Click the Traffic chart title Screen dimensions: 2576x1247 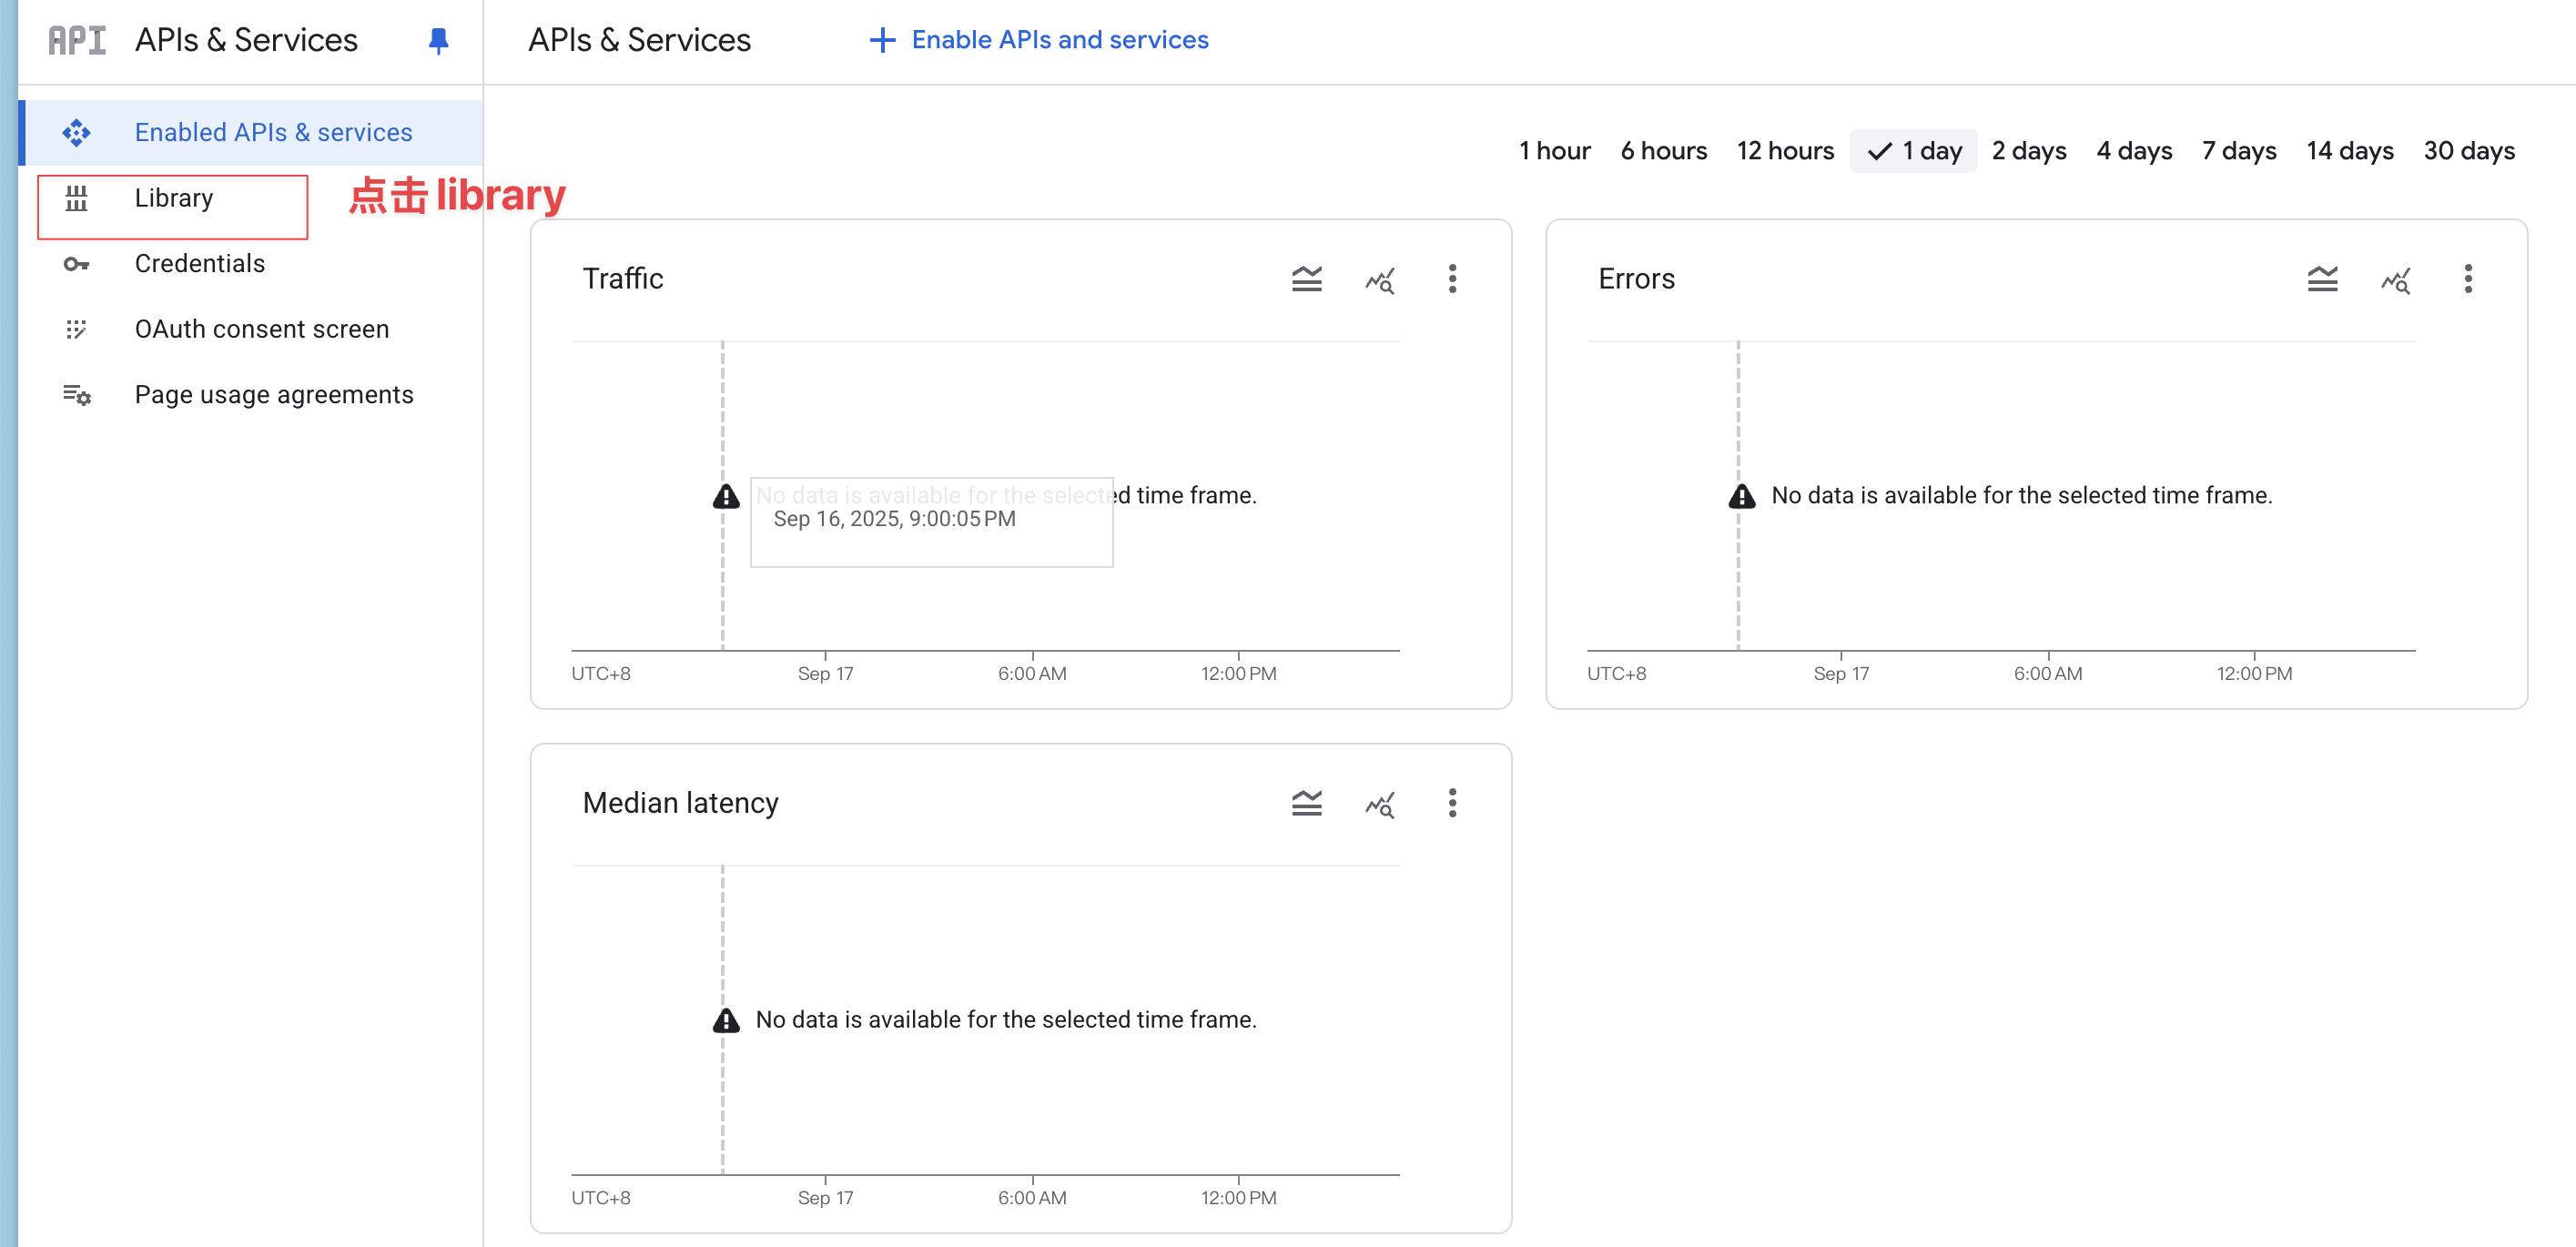[623, 279]
